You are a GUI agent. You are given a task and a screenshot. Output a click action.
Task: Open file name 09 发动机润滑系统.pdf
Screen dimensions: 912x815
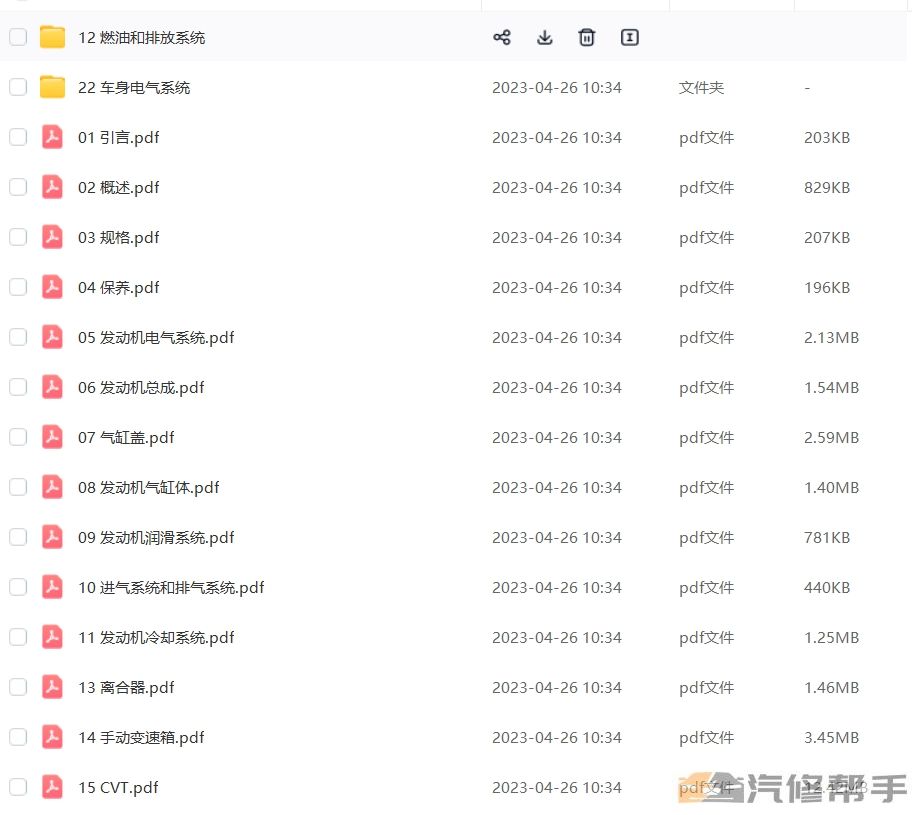coord(156,538)
